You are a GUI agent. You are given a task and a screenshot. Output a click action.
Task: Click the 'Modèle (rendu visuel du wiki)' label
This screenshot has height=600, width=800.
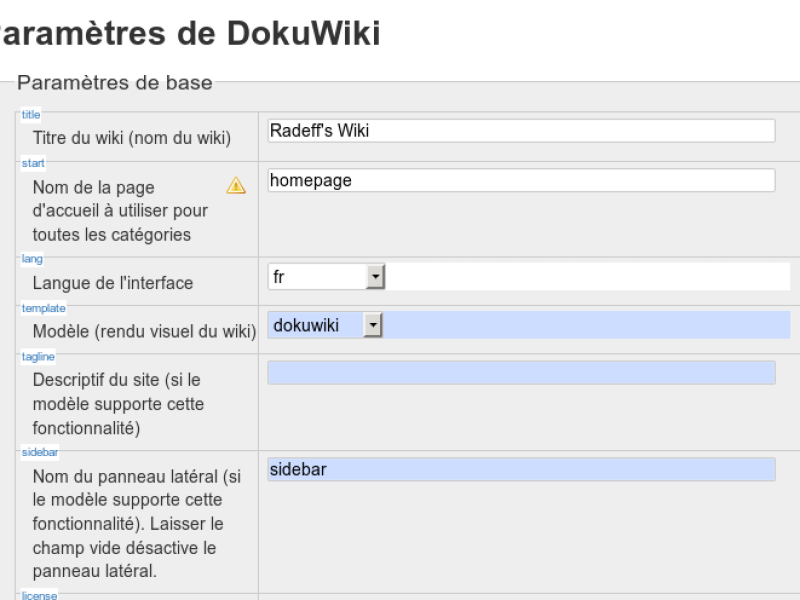coord(144,331)
